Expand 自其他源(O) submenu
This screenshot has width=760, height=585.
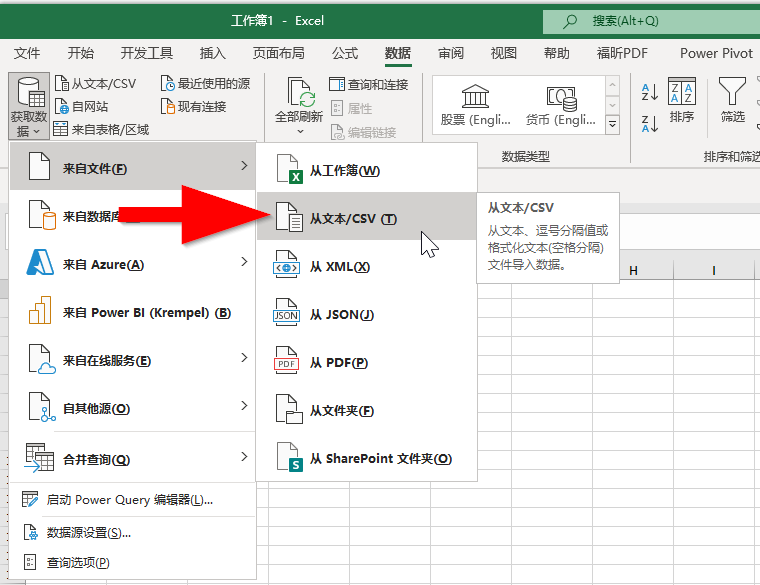click(x=132, y=408)
